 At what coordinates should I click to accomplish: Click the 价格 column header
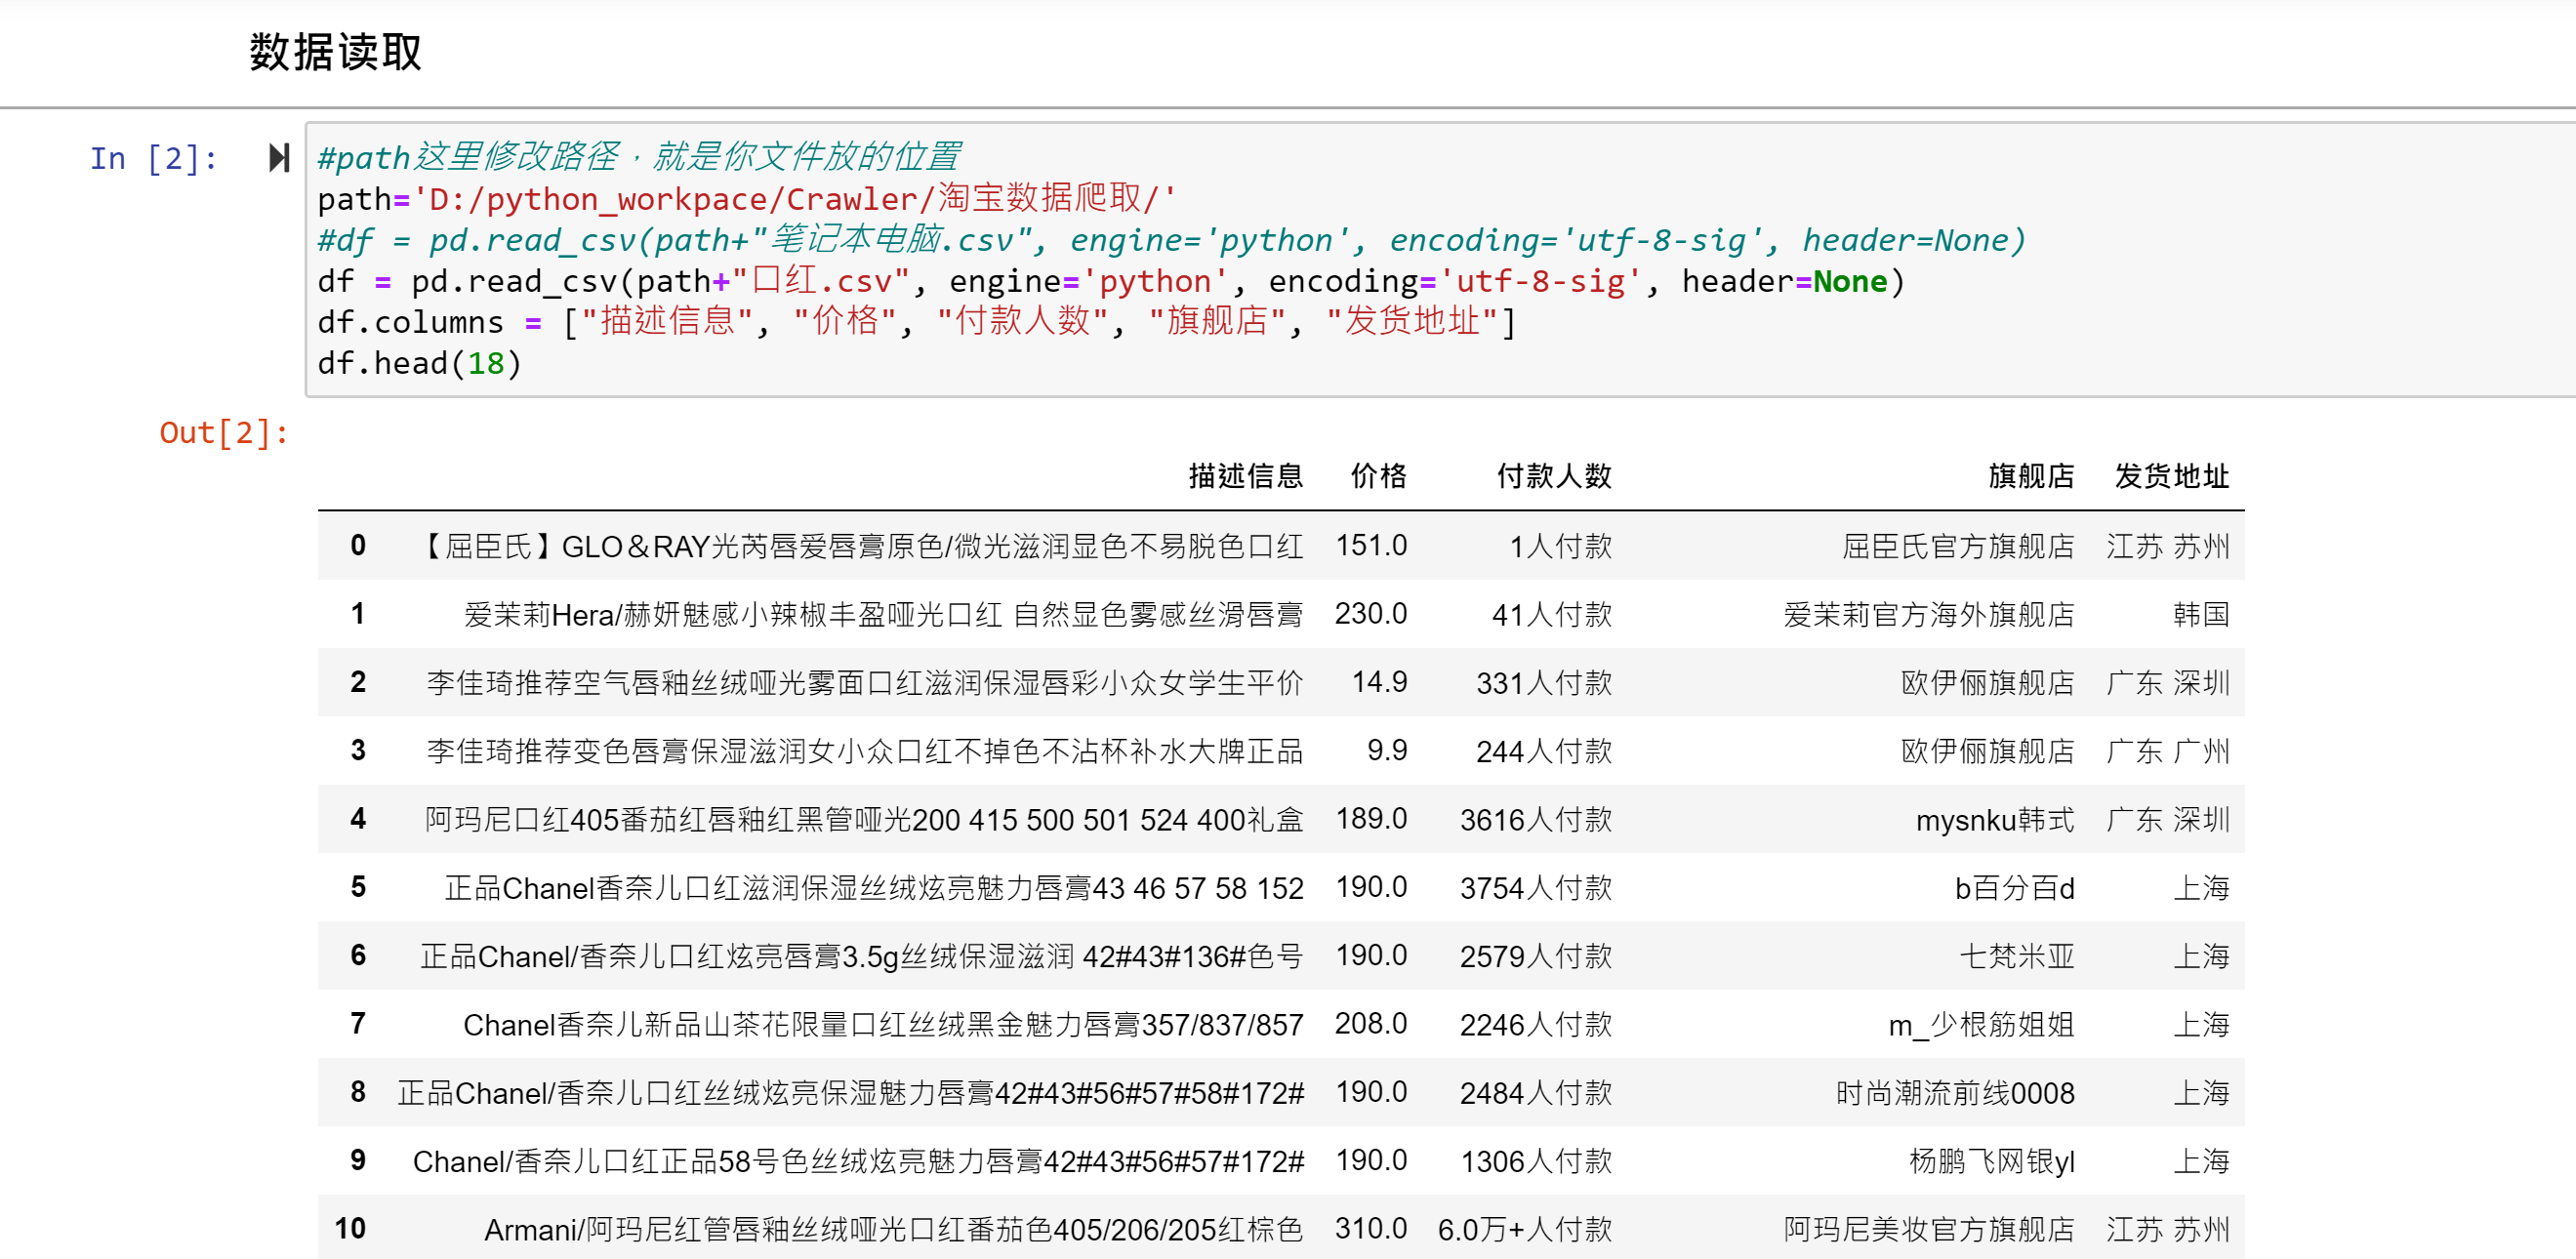(x=1378, y=476)
